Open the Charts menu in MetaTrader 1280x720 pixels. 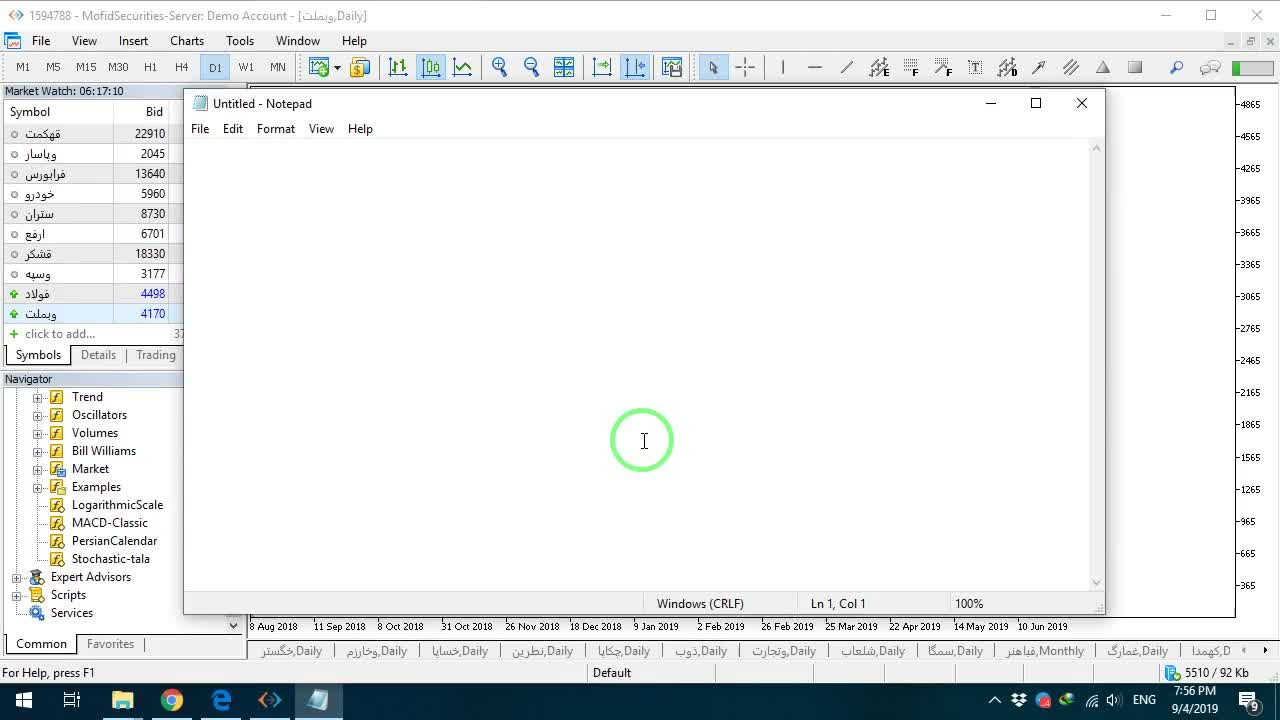pos(187,41)
